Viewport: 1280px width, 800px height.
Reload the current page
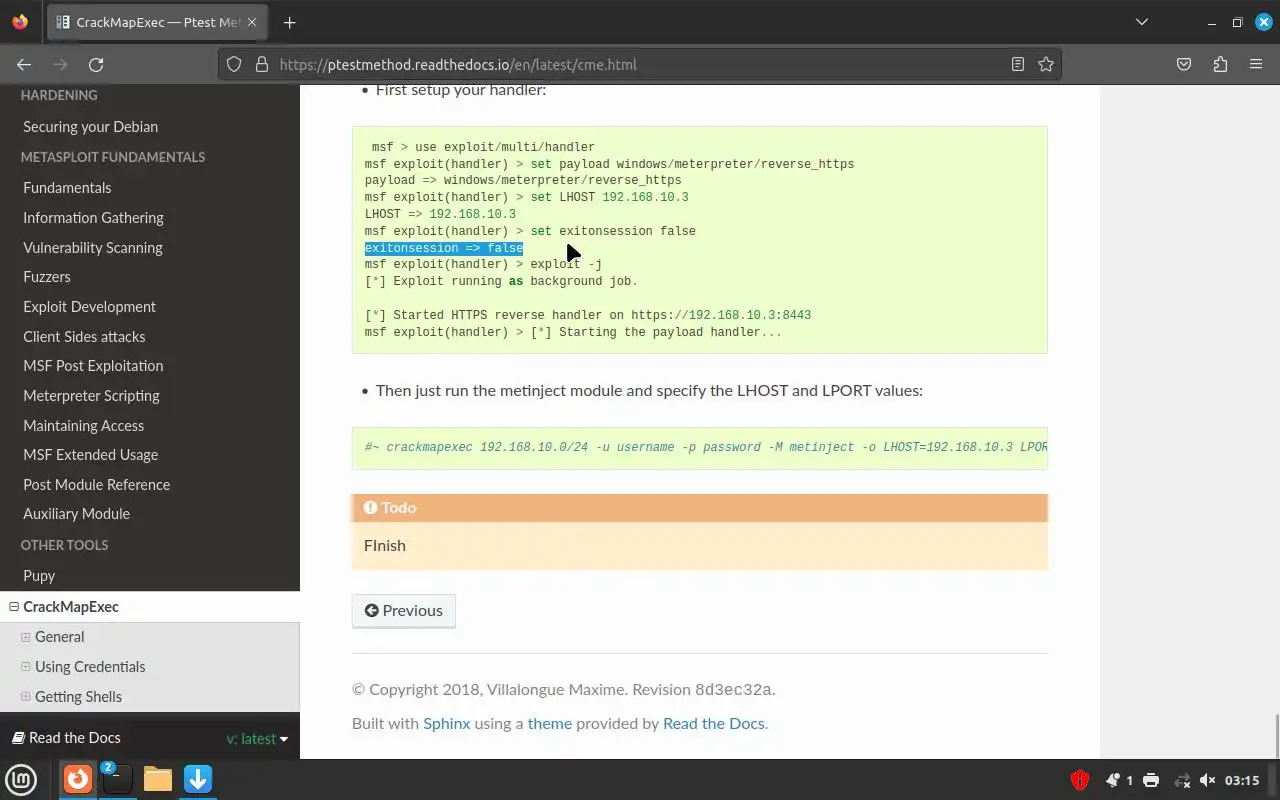coord(96,64)
